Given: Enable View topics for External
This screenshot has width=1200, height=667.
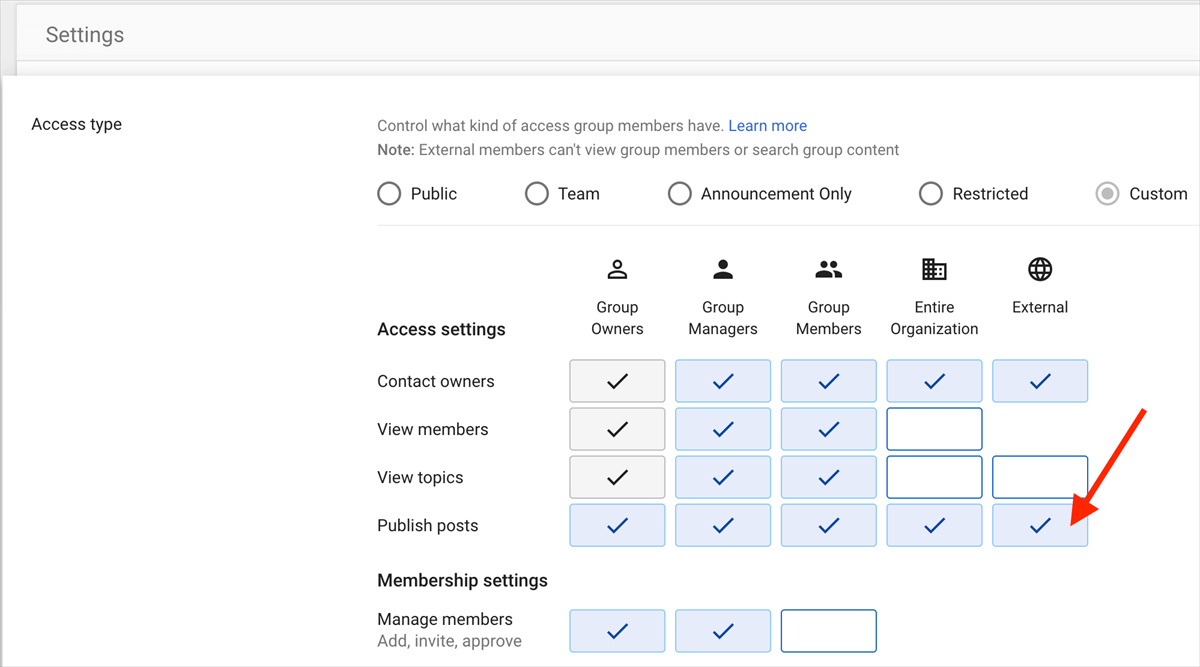Looking at the screenshot, I should click(x=1040, y=477).
